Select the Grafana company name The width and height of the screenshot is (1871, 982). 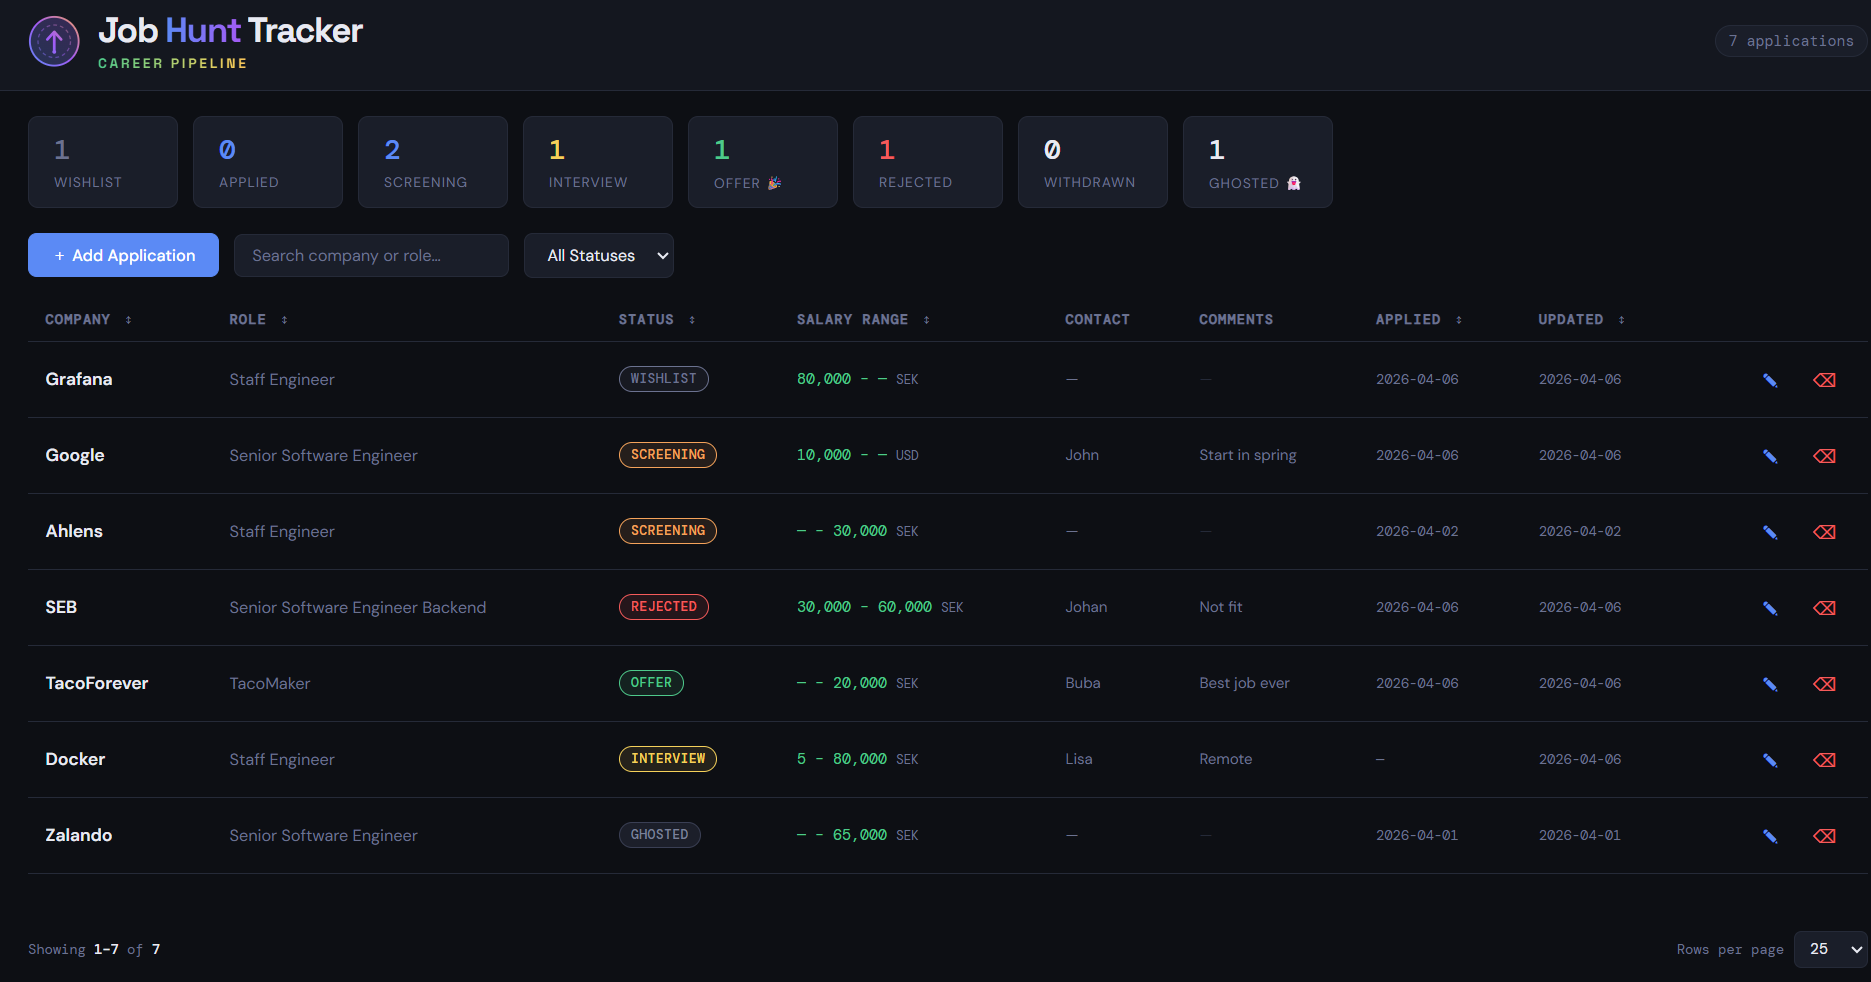[79, 379]
